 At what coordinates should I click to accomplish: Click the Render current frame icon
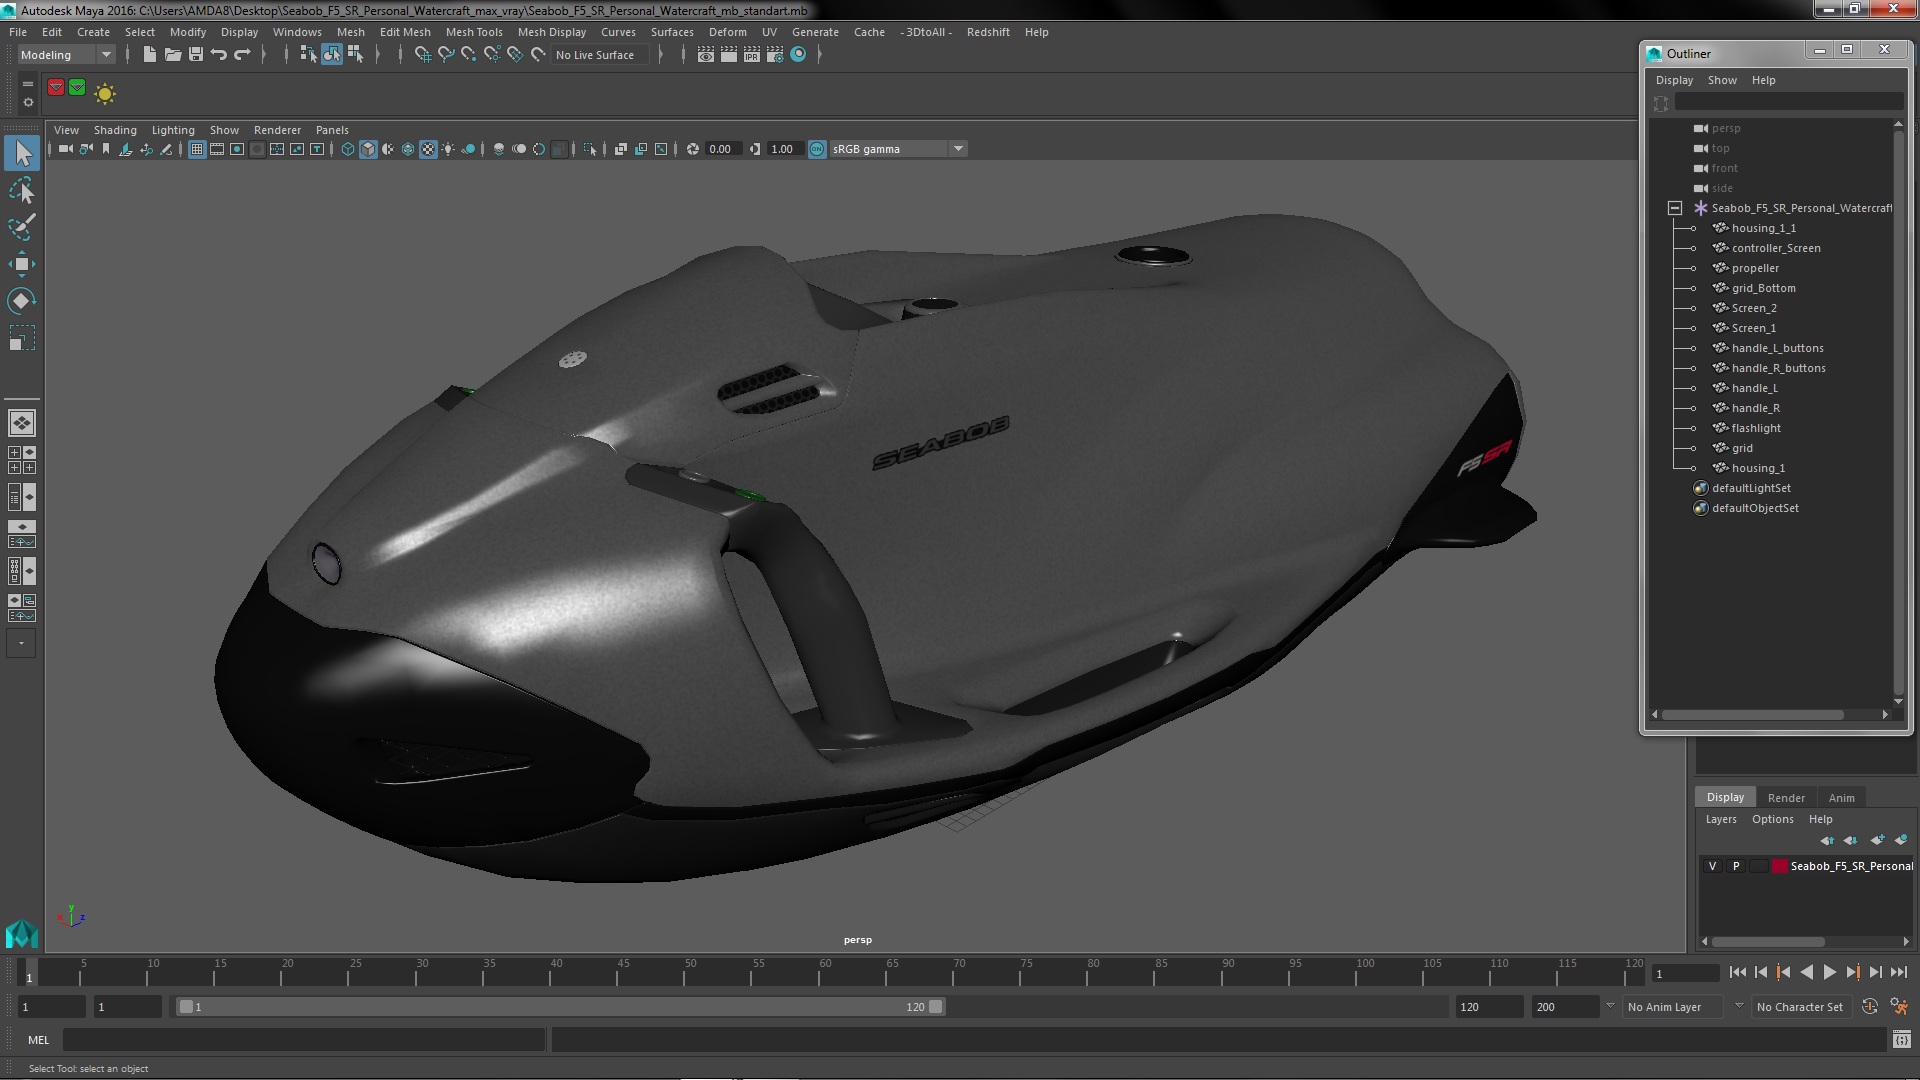click(x=729, y=55)
